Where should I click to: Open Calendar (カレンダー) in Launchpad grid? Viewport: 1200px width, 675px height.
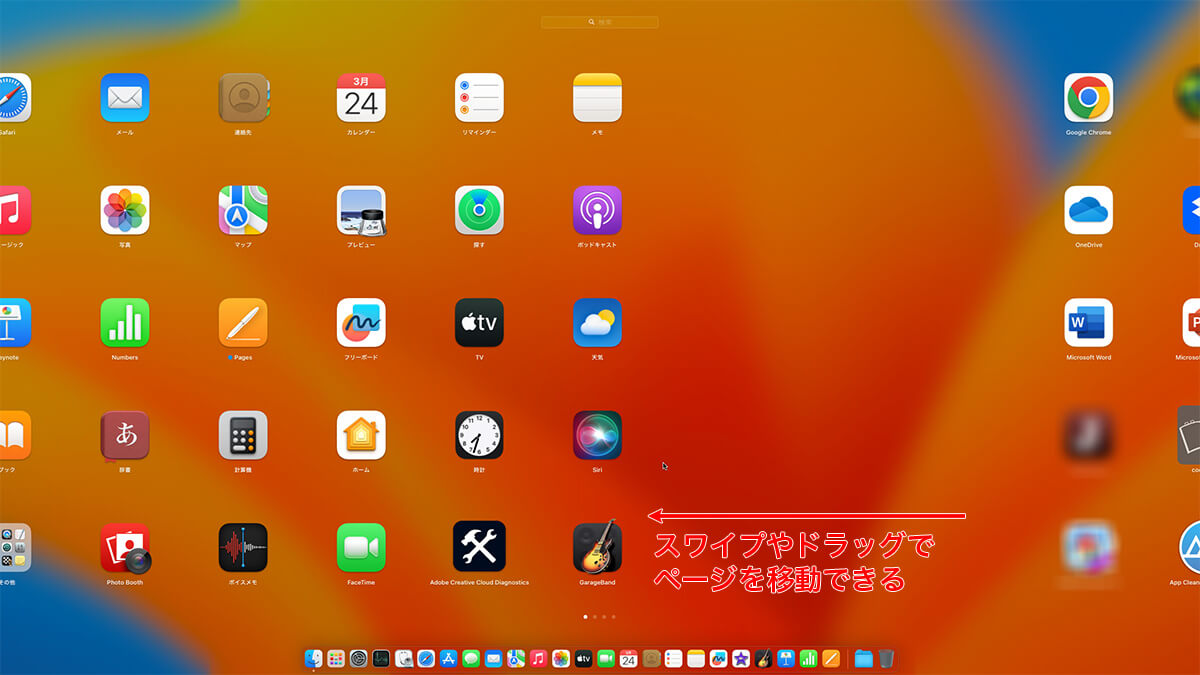pyautogui.click(x=361, y=98)
